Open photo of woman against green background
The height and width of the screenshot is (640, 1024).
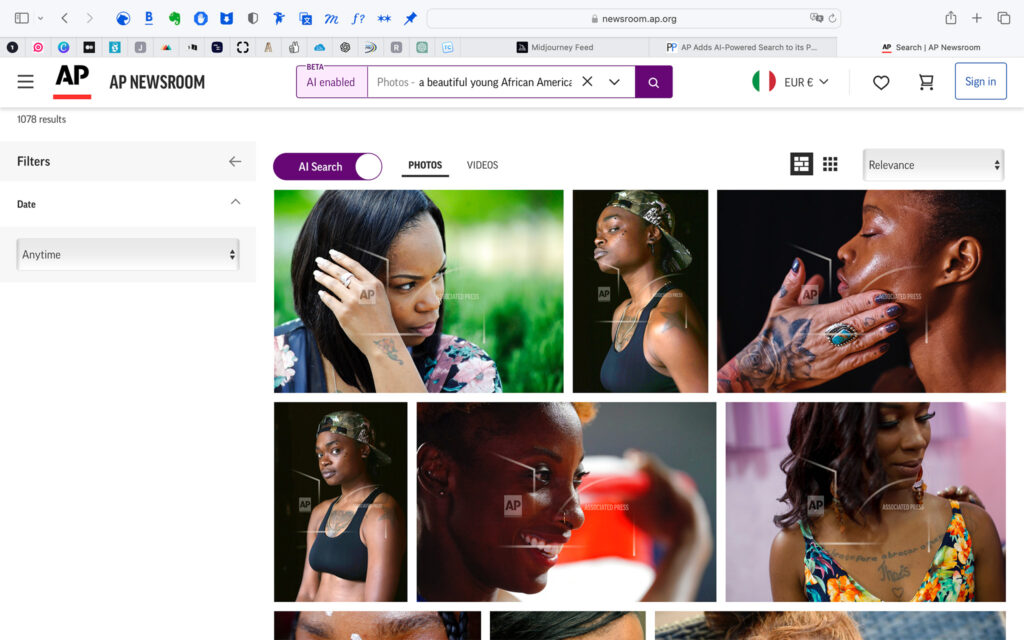(x=419, y=291)
